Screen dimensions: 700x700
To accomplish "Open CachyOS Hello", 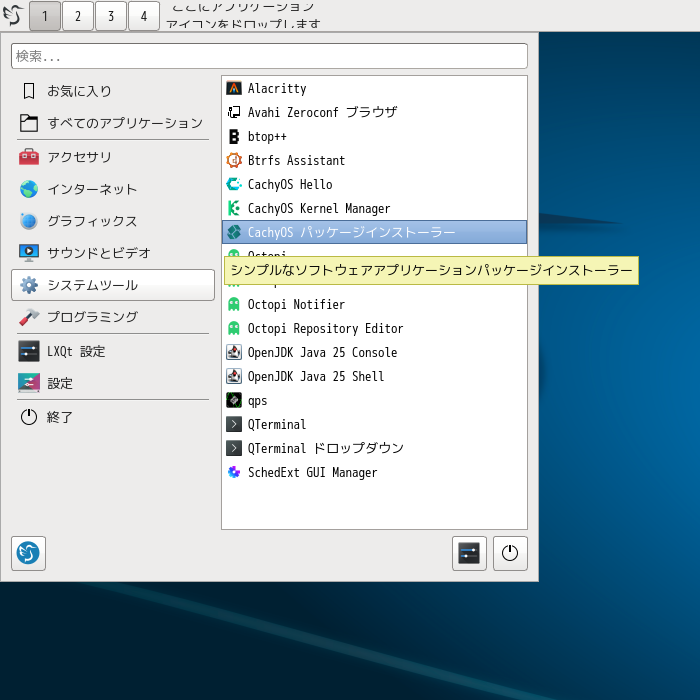I will (374, 184).
